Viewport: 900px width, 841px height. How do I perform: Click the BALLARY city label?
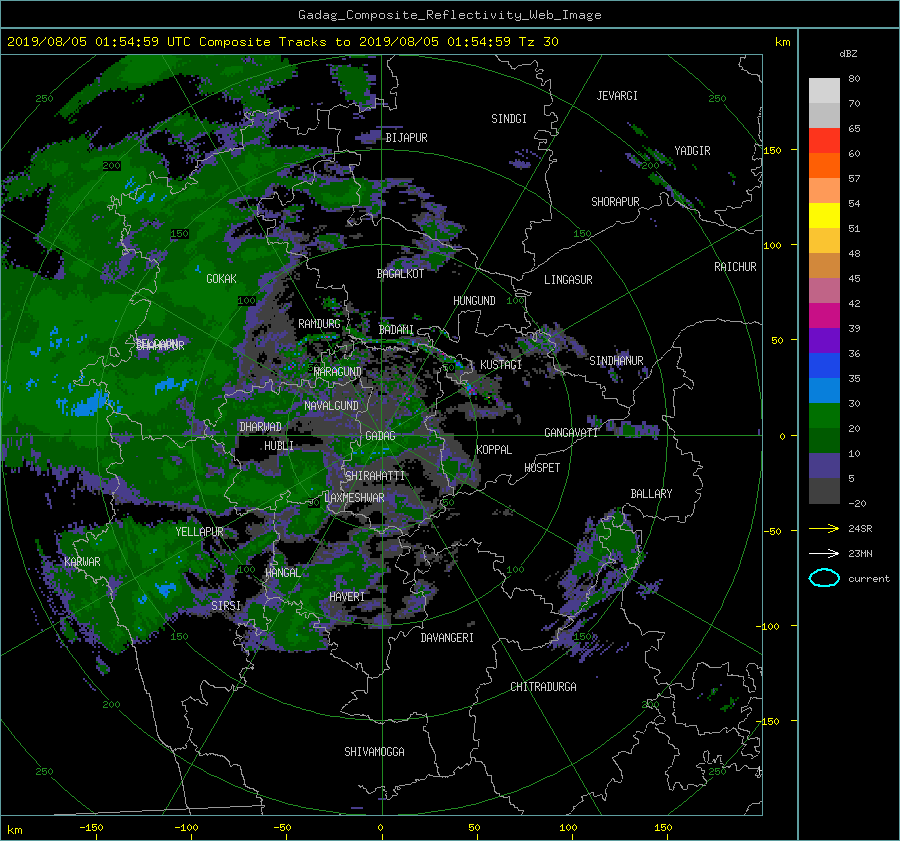click(x=651, y=494)
